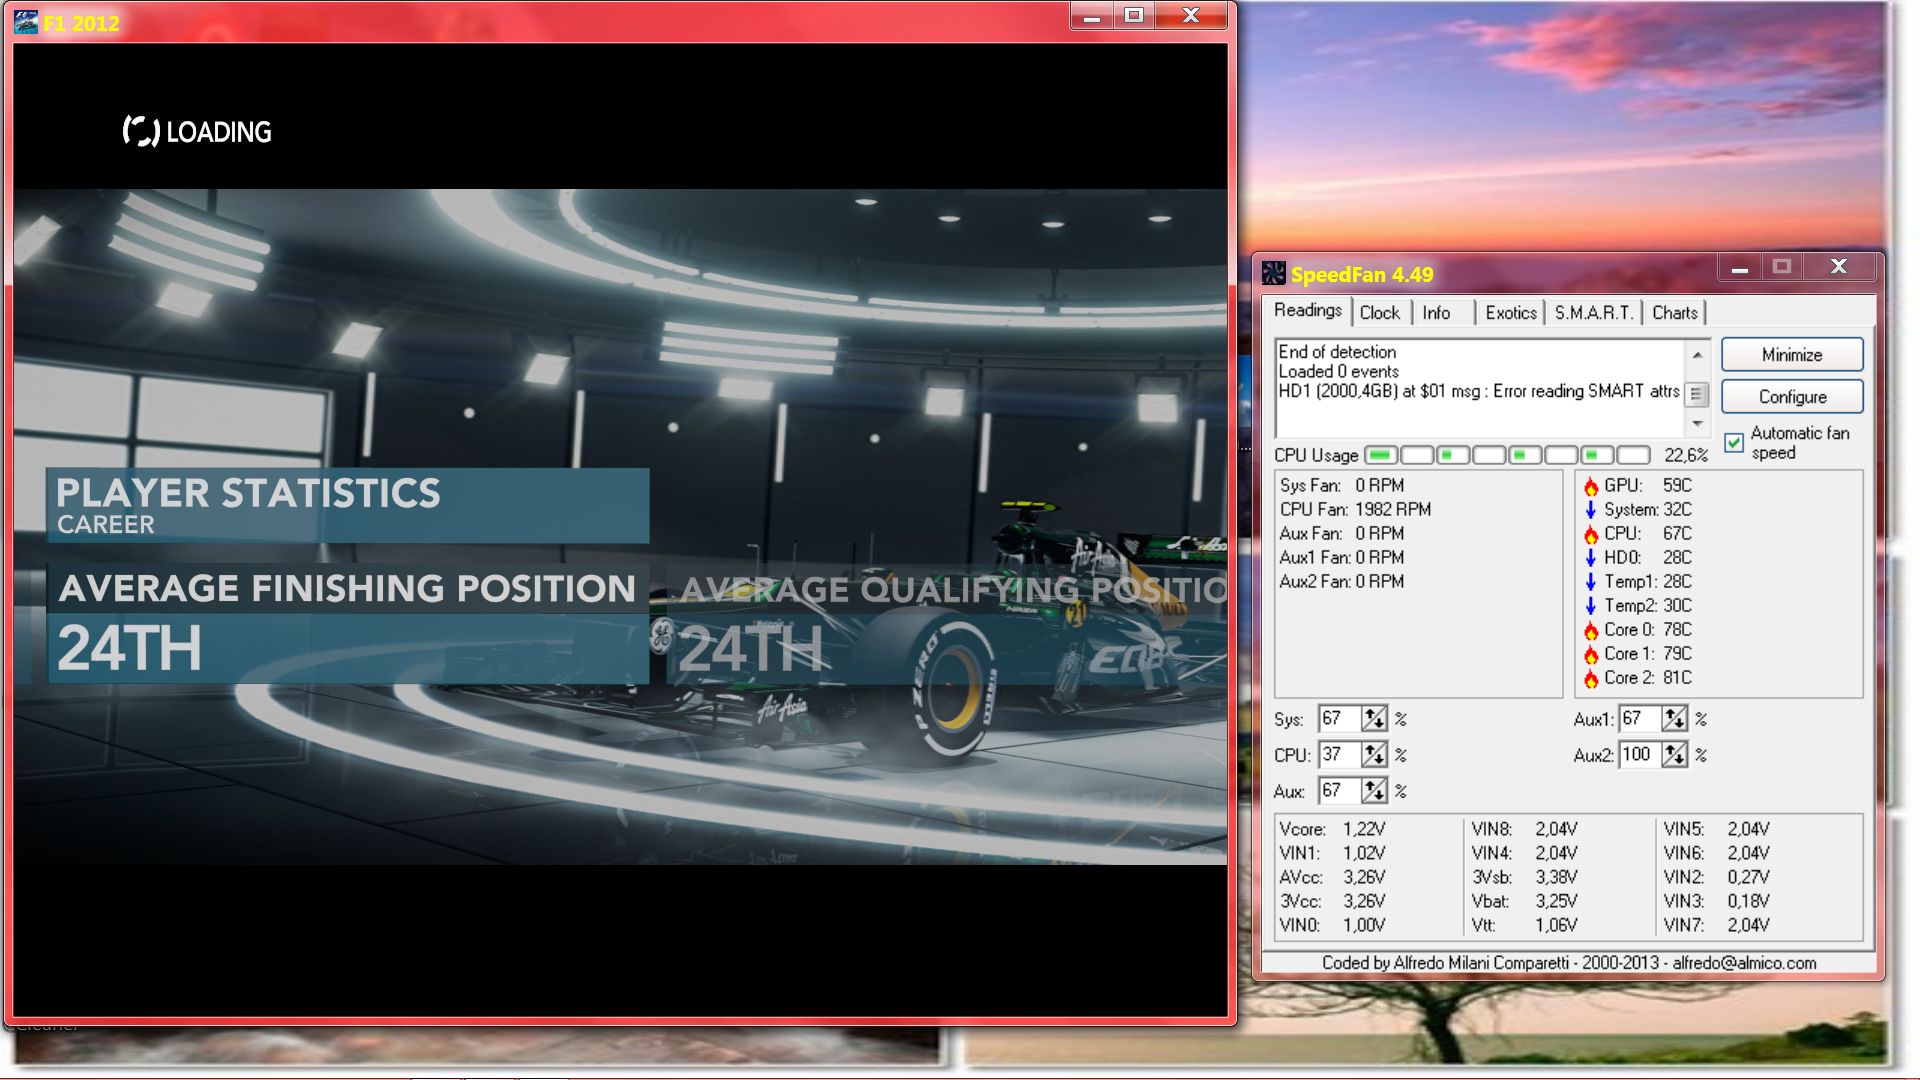This screenshot has height=1080, width=1920.
Task: Open the S.M.A.R.T. tab
Action: tap(1593, 313)
